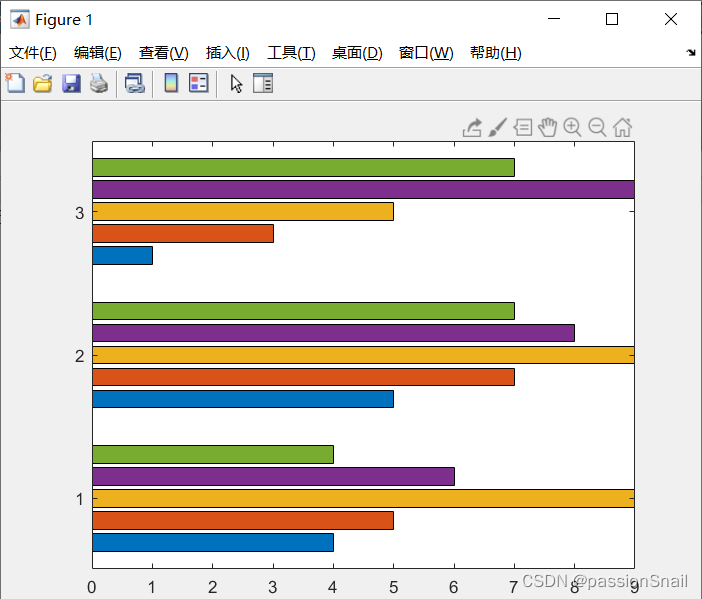
Task: Save figure using the floppy disk icon
Action: (71, 84)
